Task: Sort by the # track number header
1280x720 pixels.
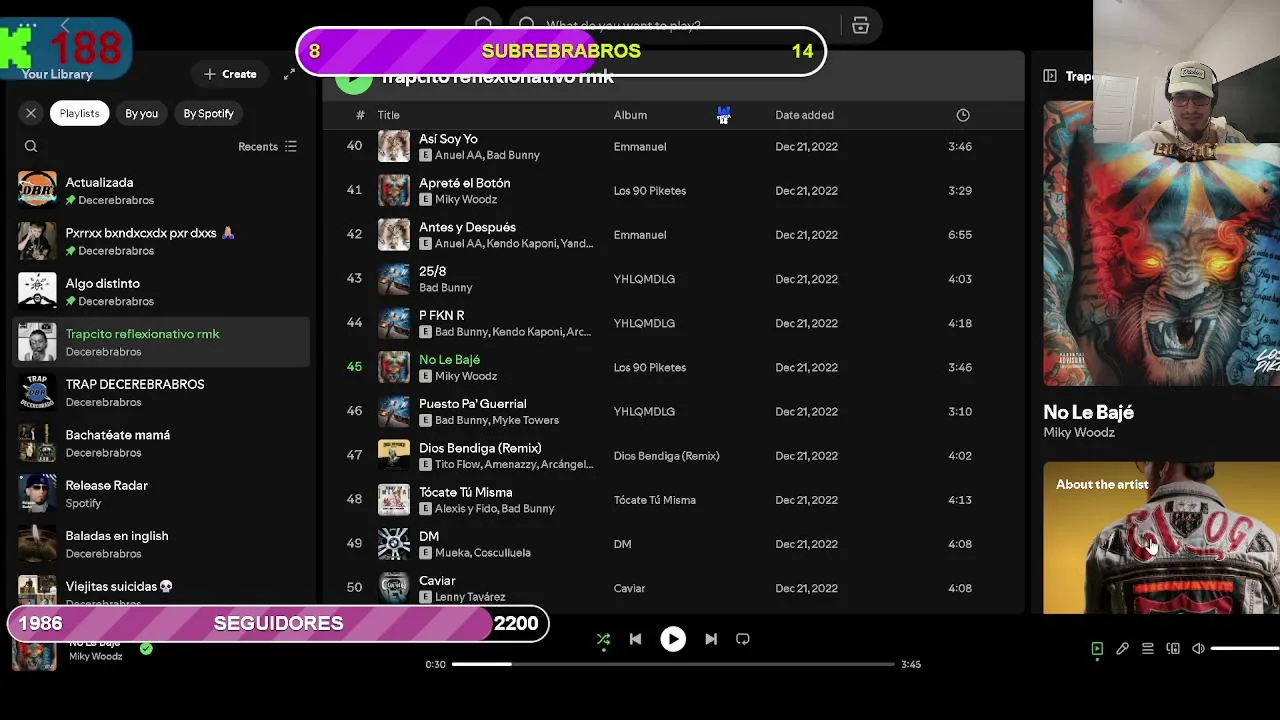Action: (360, 115)
